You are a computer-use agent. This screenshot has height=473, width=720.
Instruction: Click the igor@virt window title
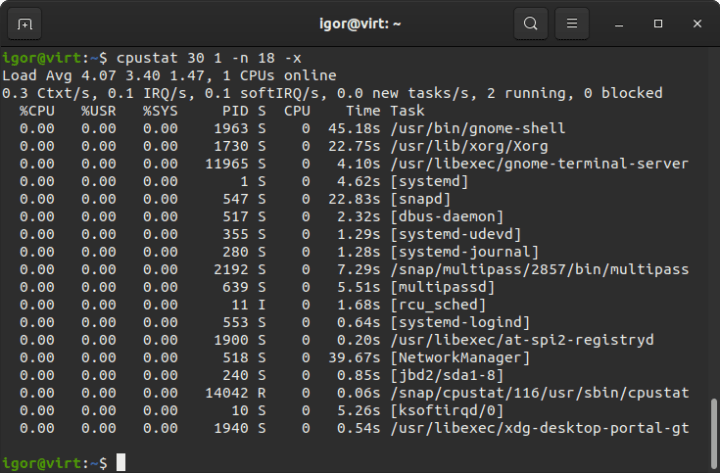click(360, 23)
